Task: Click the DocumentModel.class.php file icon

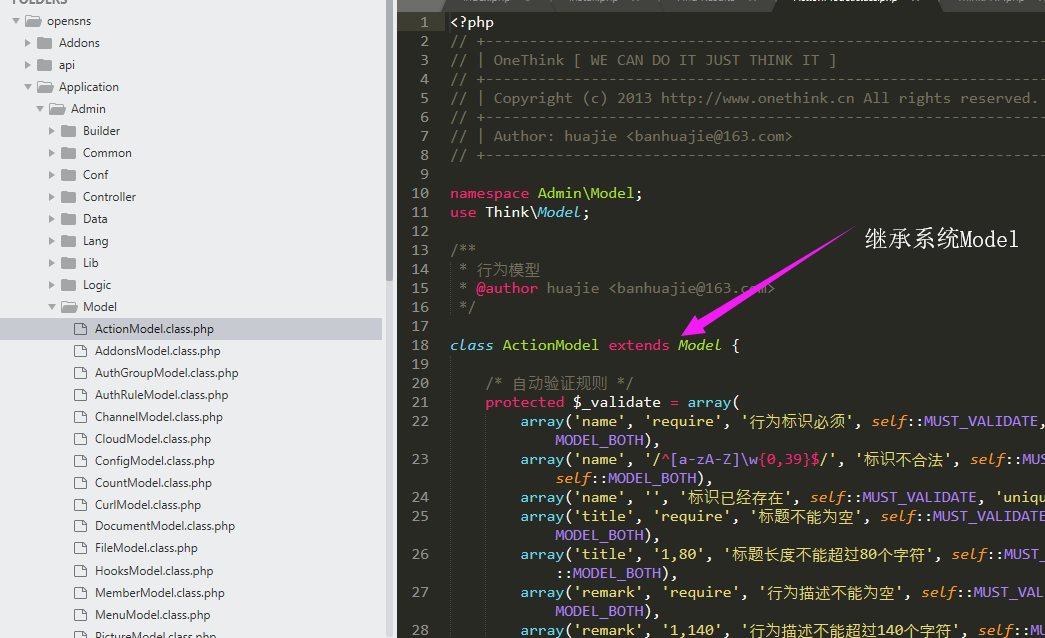Action: click(81, 526)
